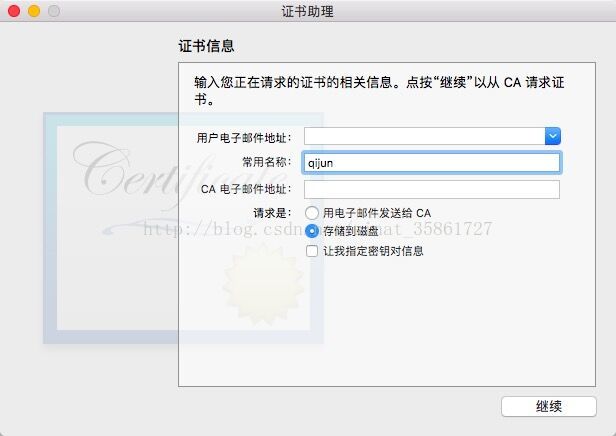Click the CA 电子邮件地址 label
616x436 pixels.
click(246, 189)
